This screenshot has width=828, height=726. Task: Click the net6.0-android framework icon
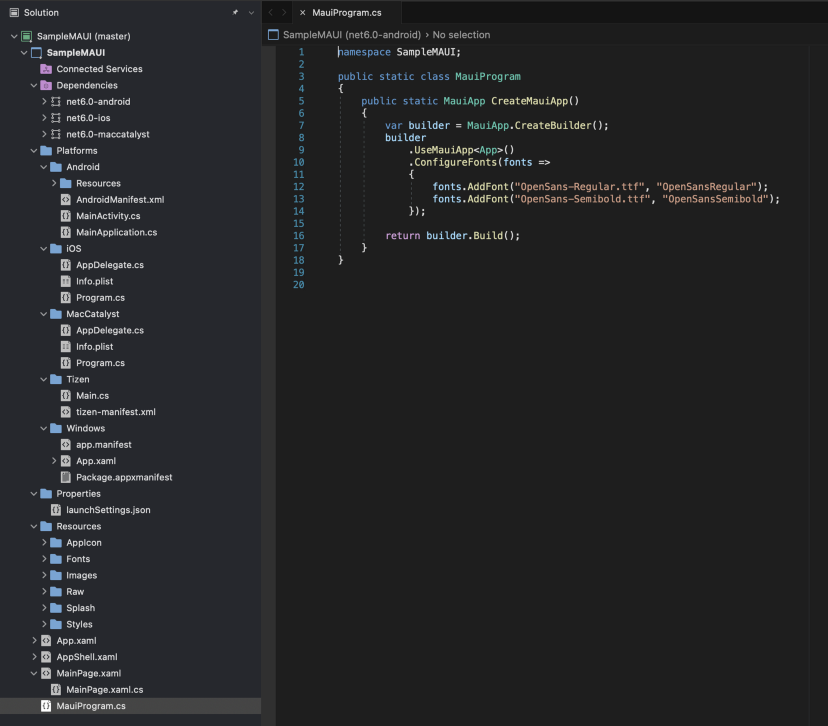click(x=55, y=101)
